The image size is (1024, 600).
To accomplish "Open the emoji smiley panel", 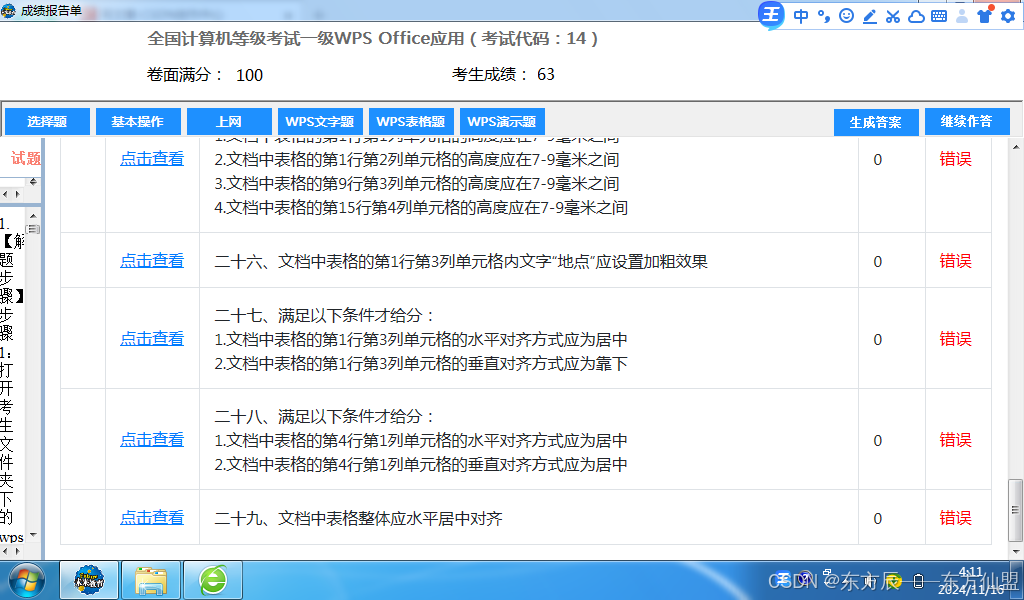I will pyautogui.click(x=846, y=16).
